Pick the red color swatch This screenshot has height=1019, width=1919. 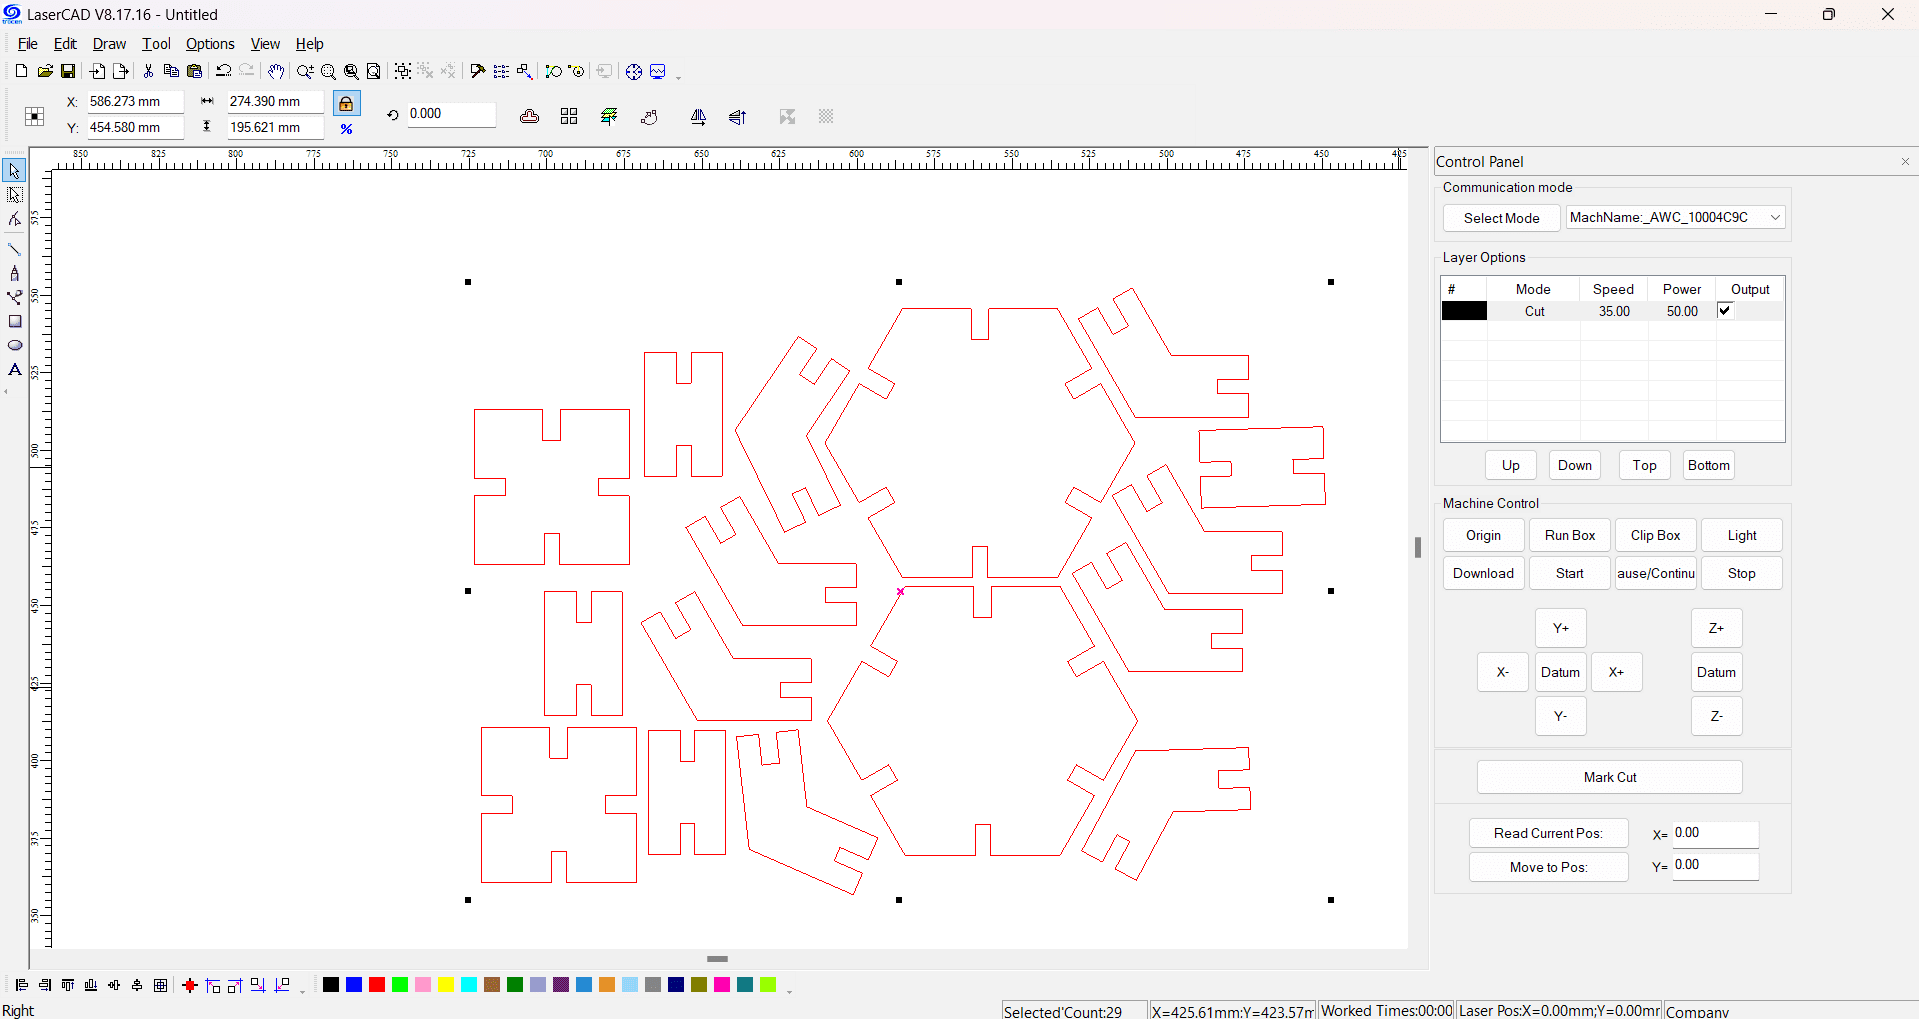click(x=377, y=985)
